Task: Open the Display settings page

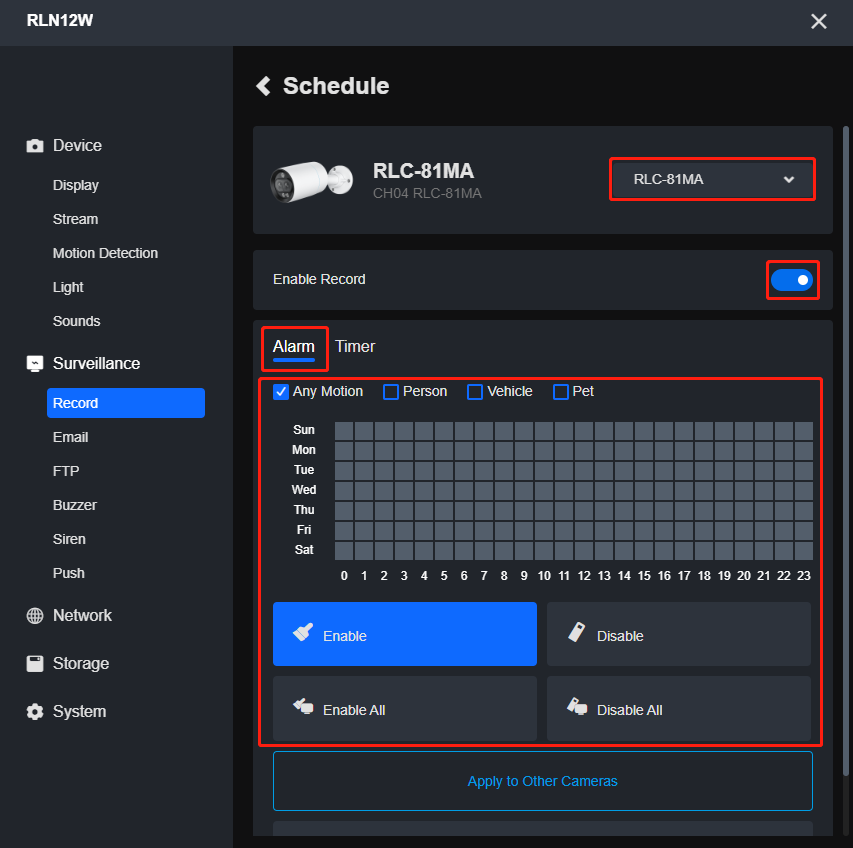Action: click(x=76, y=185)
